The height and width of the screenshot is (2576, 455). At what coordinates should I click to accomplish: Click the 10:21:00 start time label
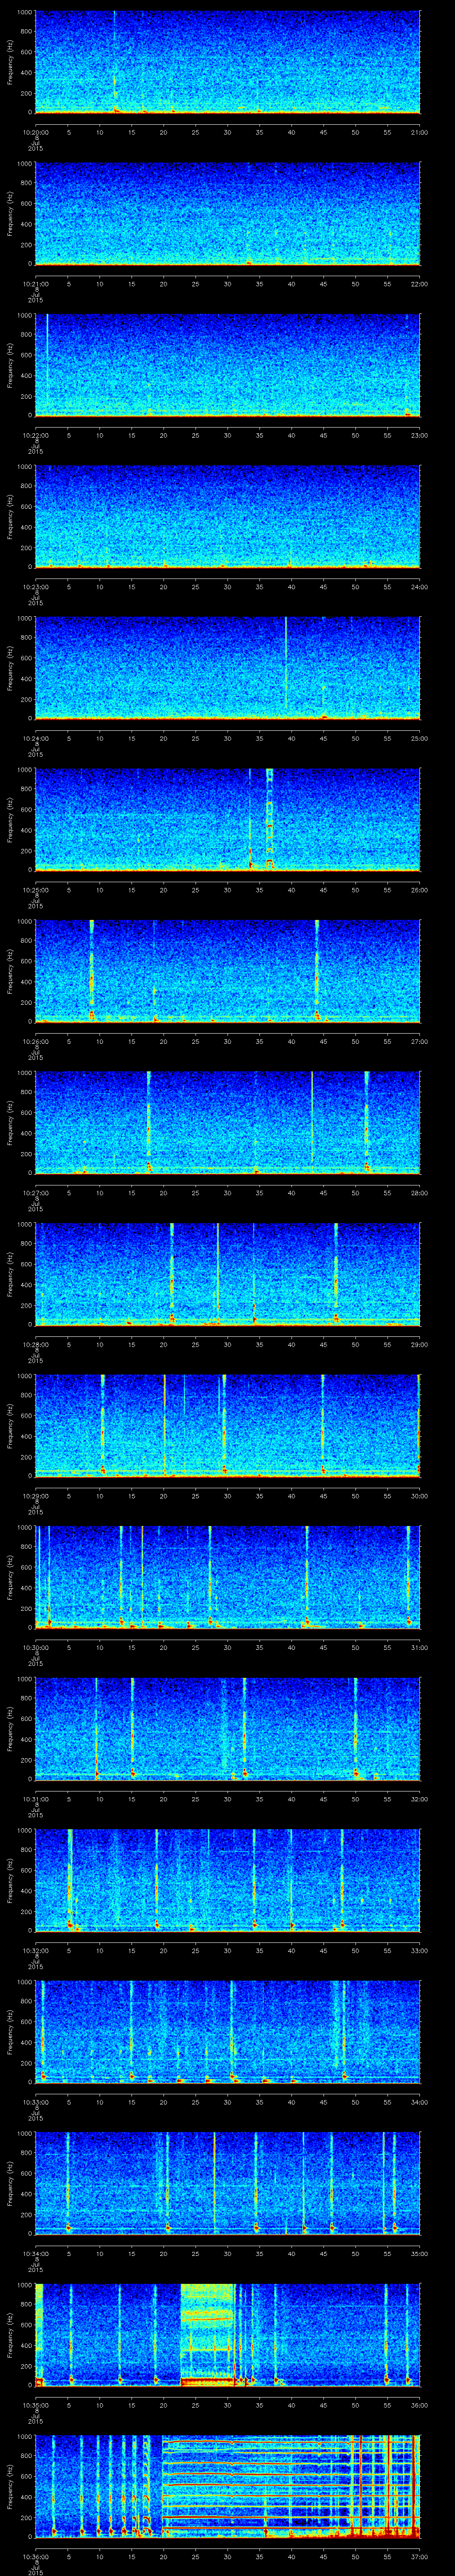(35, 284)
